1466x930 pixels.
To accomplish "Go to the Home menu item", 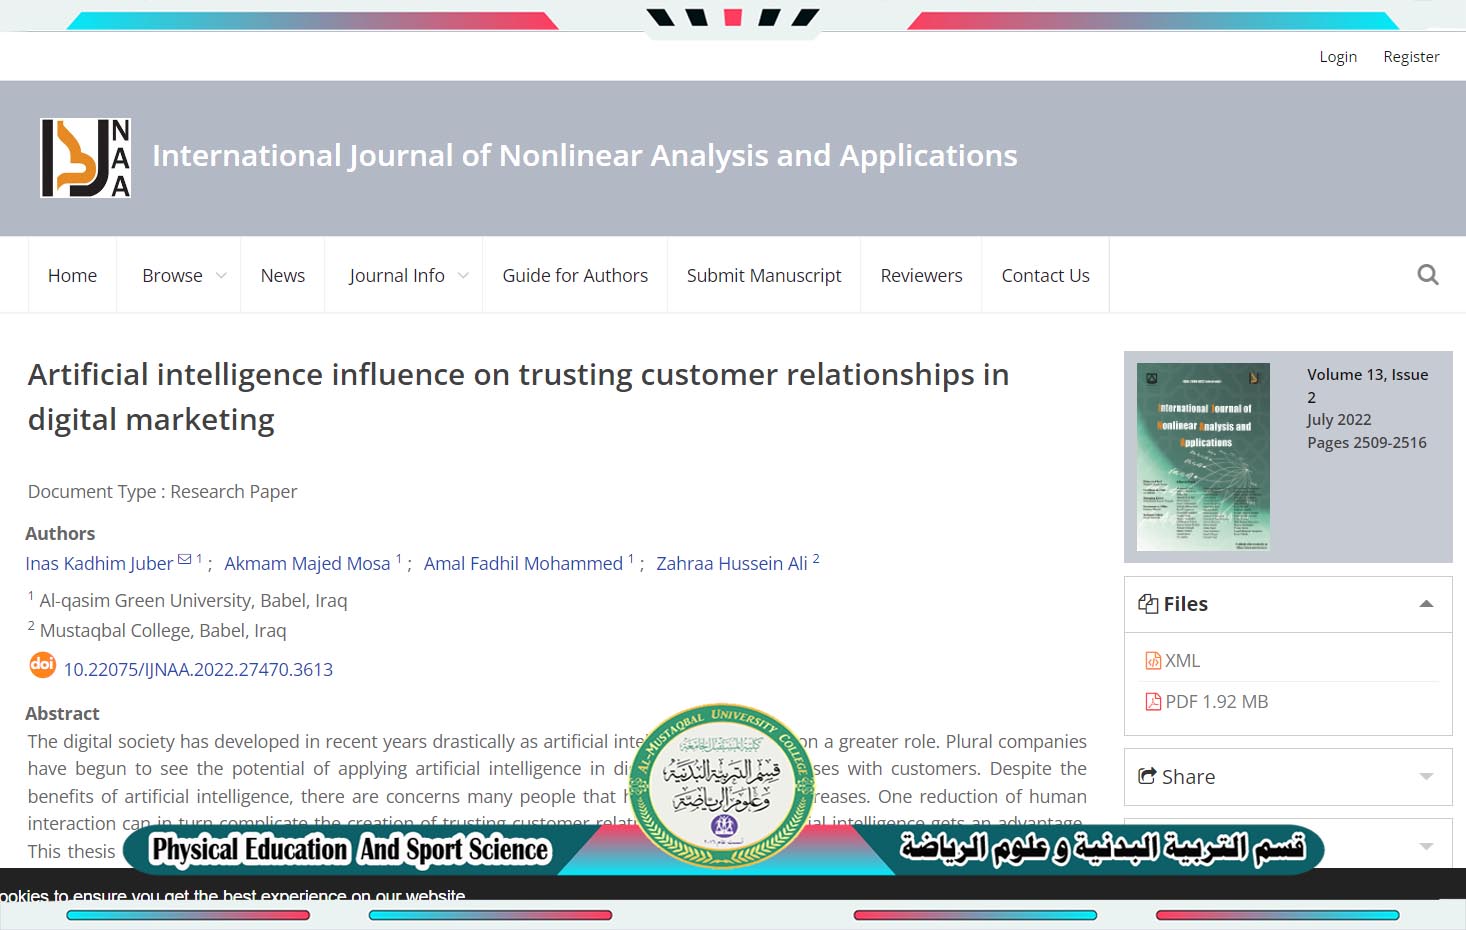I will [x=72, y=275].
